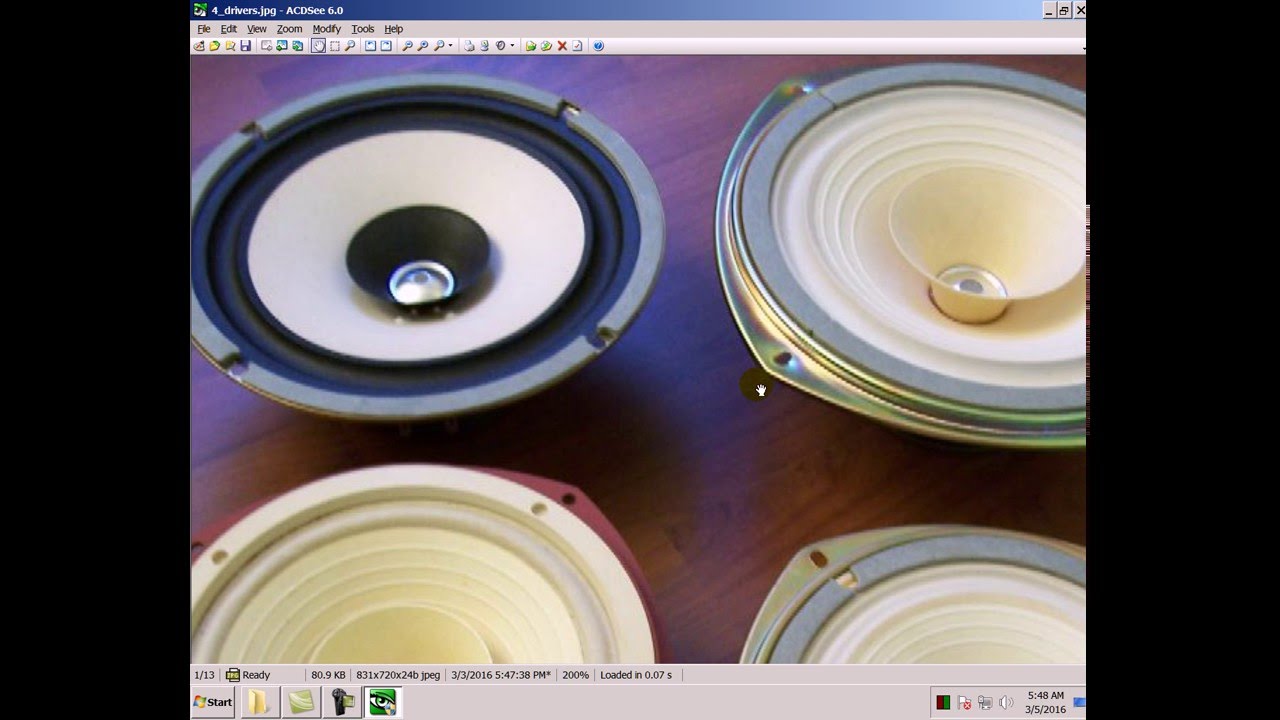Viewport: 1280px width, 720px height.
Task: Open the image properties page icon
Action: coord(577,46)
